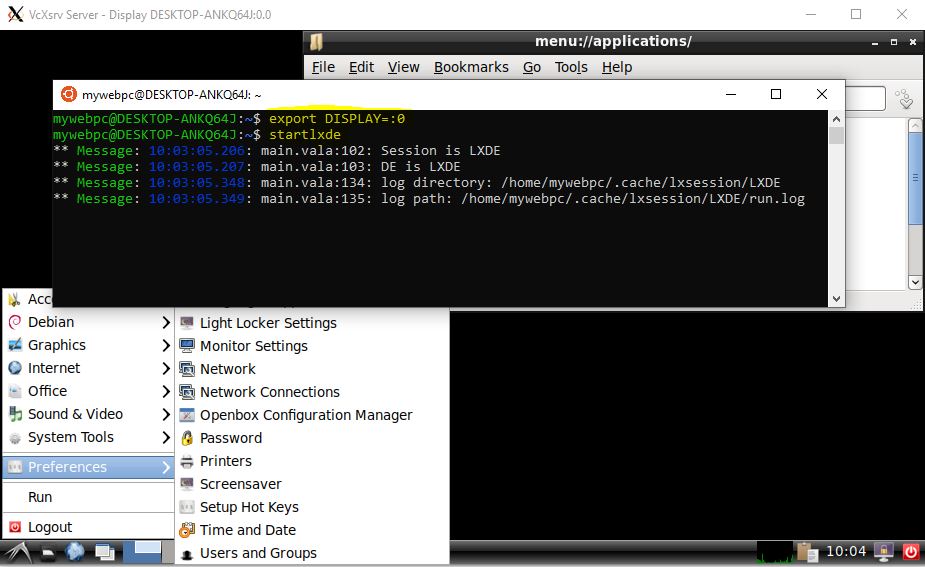Screen dimensions: 925x567
Task: Open Printers via its printer icon
Action: click(187, 461)
